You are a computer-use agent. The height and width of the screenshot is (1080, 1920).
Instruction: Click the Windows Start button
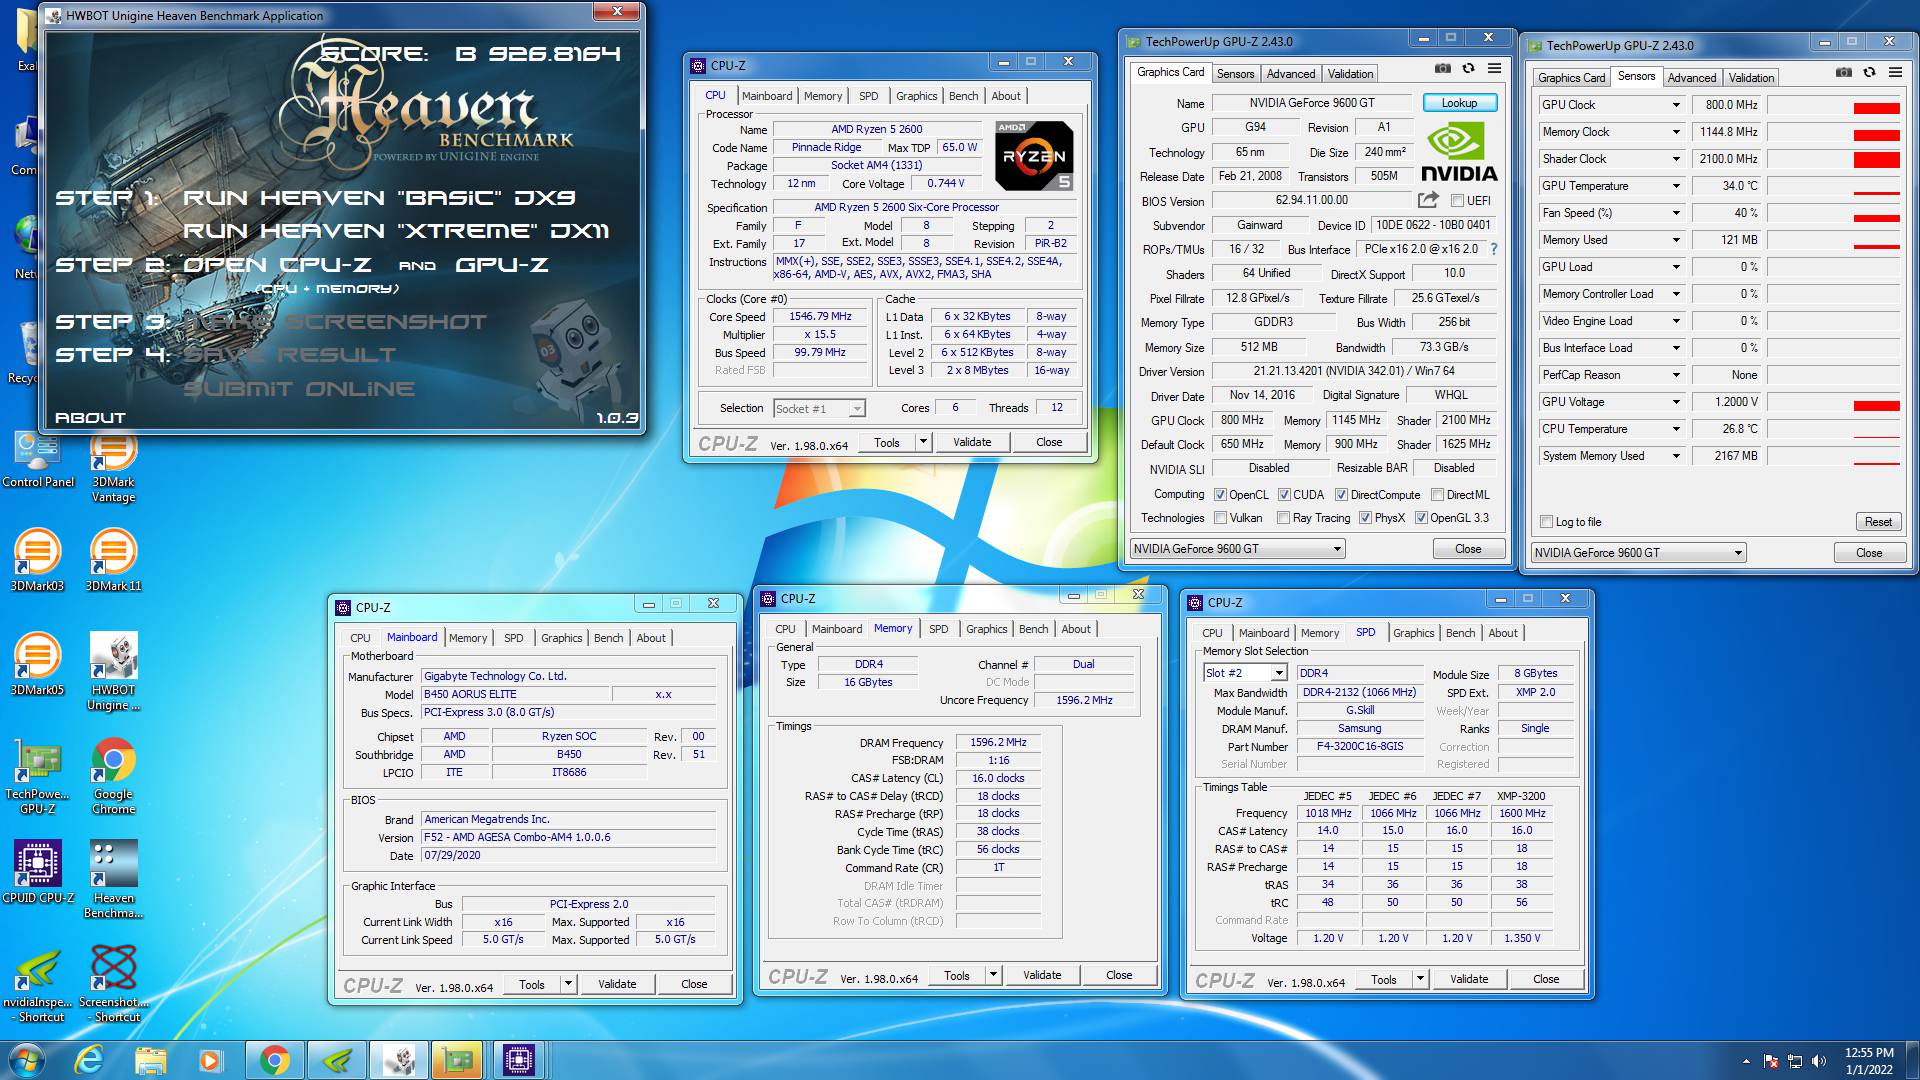click(26, 1060)
